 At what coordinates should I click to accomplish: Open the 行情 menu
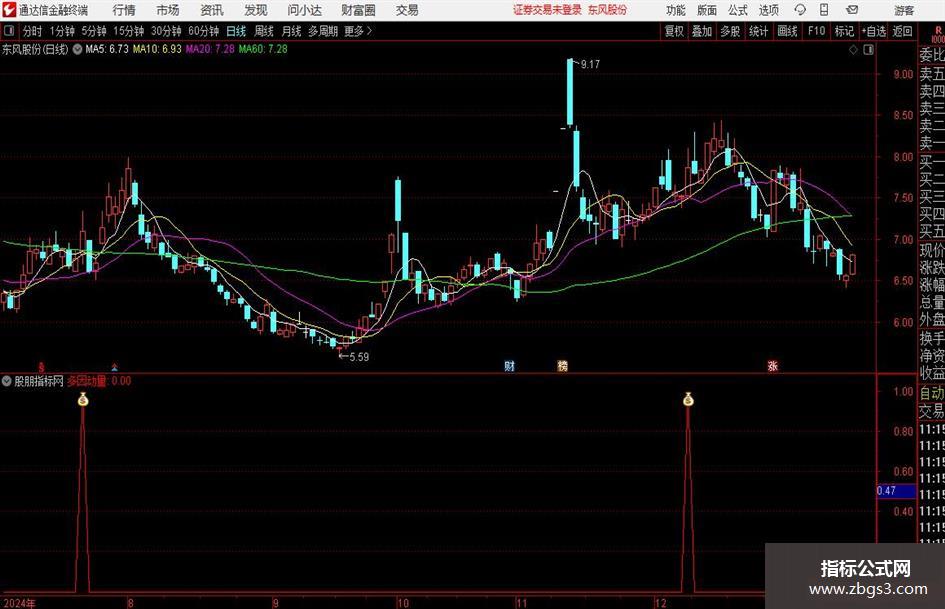point(124,10)
